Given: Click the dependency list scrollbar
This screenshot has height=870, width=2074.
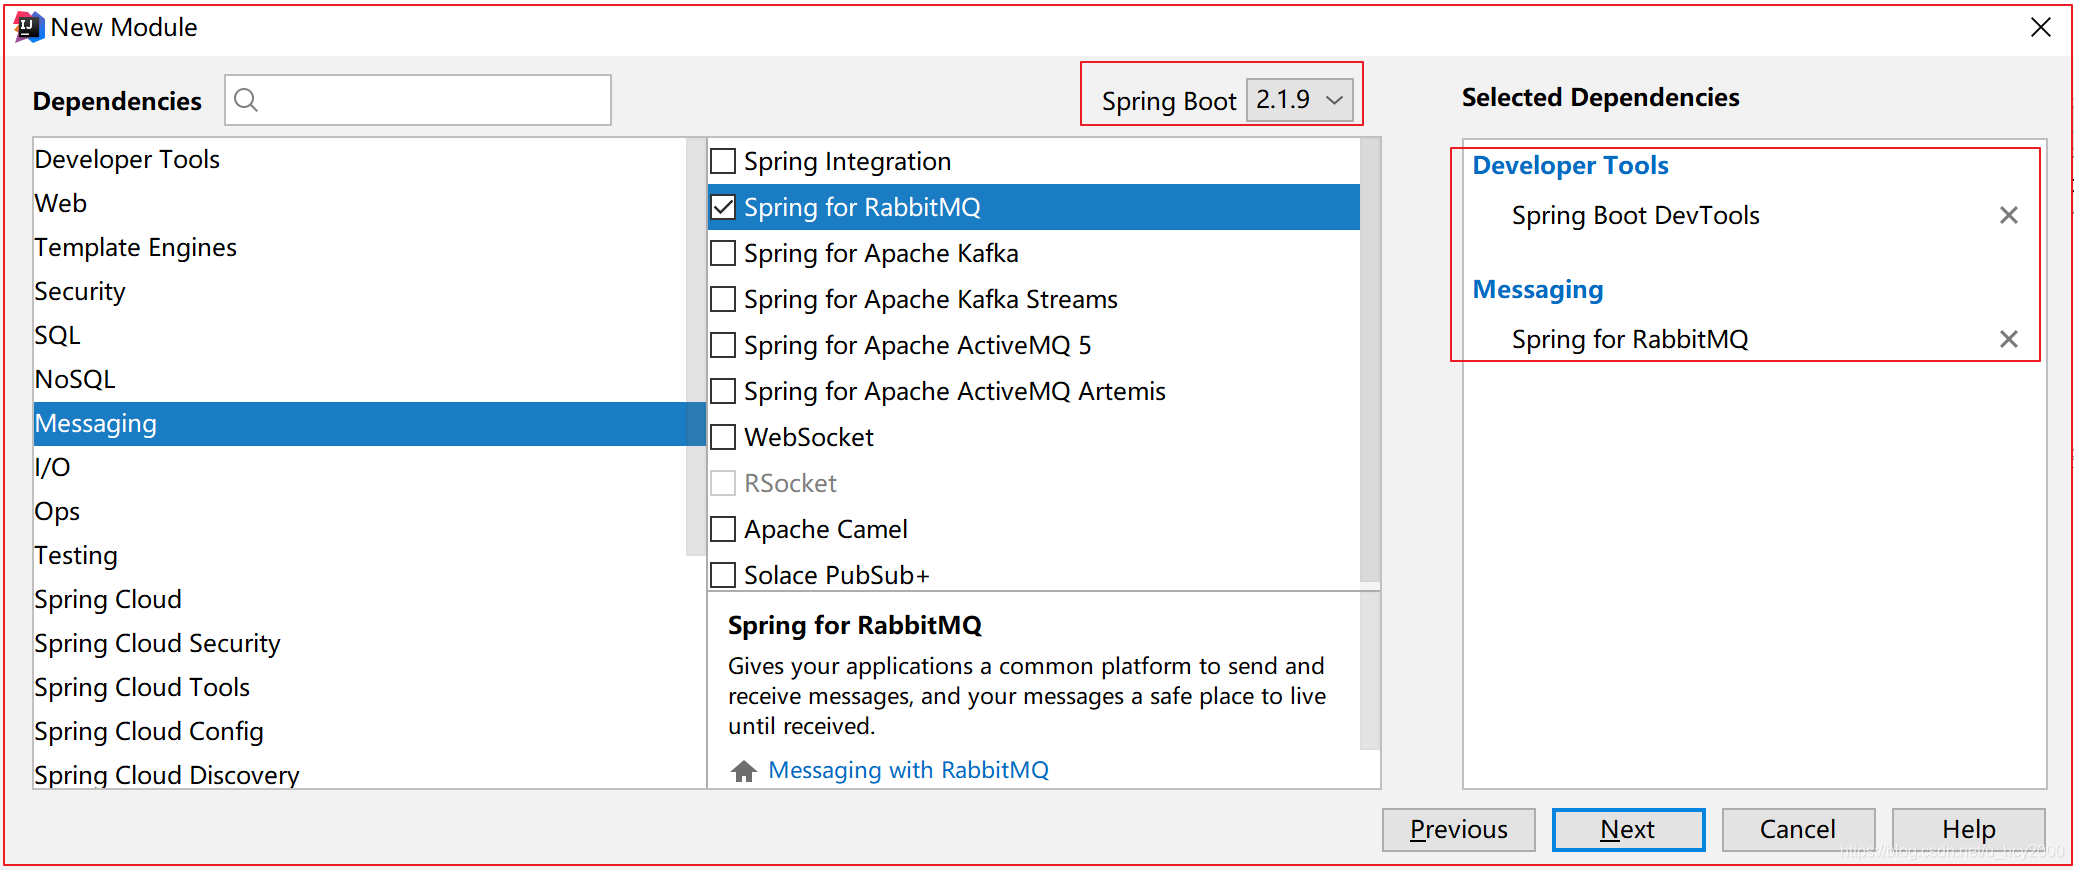Looking at the screenshot, I should 1370,360.
